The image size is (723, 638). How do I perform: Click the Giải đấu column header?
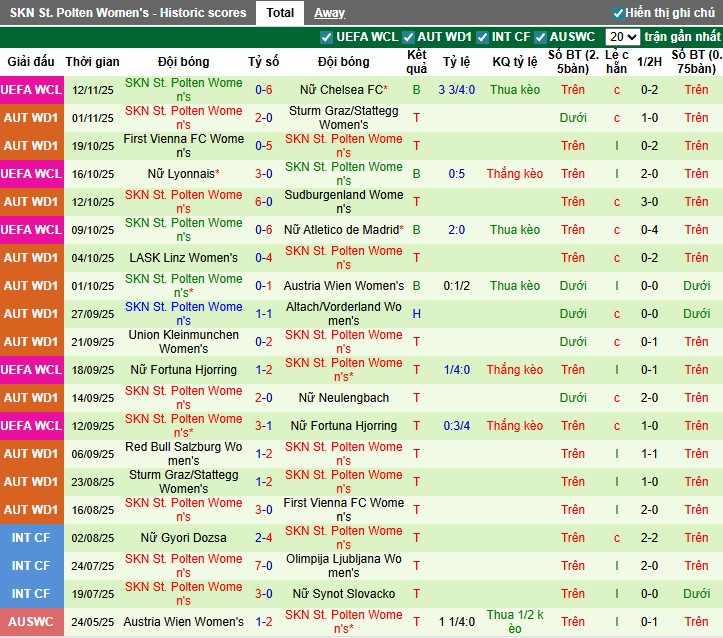(31, 62)
